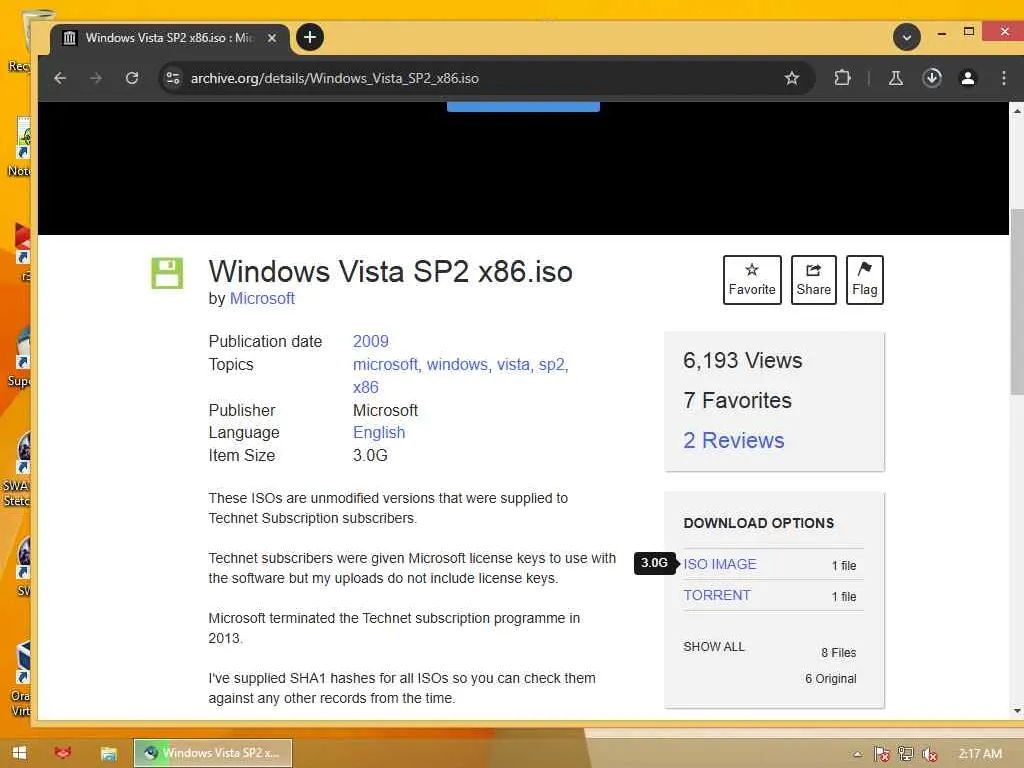Show hidden tray icons arrow
The height and width of the screenshot is (768, 1024).
click(857, 754)
